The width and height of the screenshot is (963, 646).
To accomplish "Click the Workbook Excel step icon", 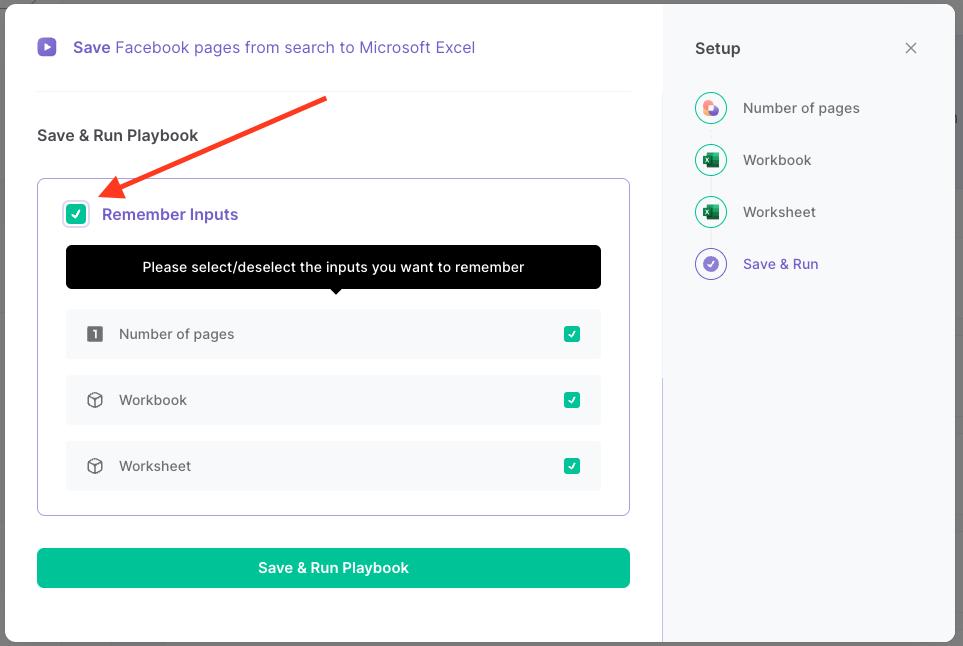I will [x=711, y=160].
